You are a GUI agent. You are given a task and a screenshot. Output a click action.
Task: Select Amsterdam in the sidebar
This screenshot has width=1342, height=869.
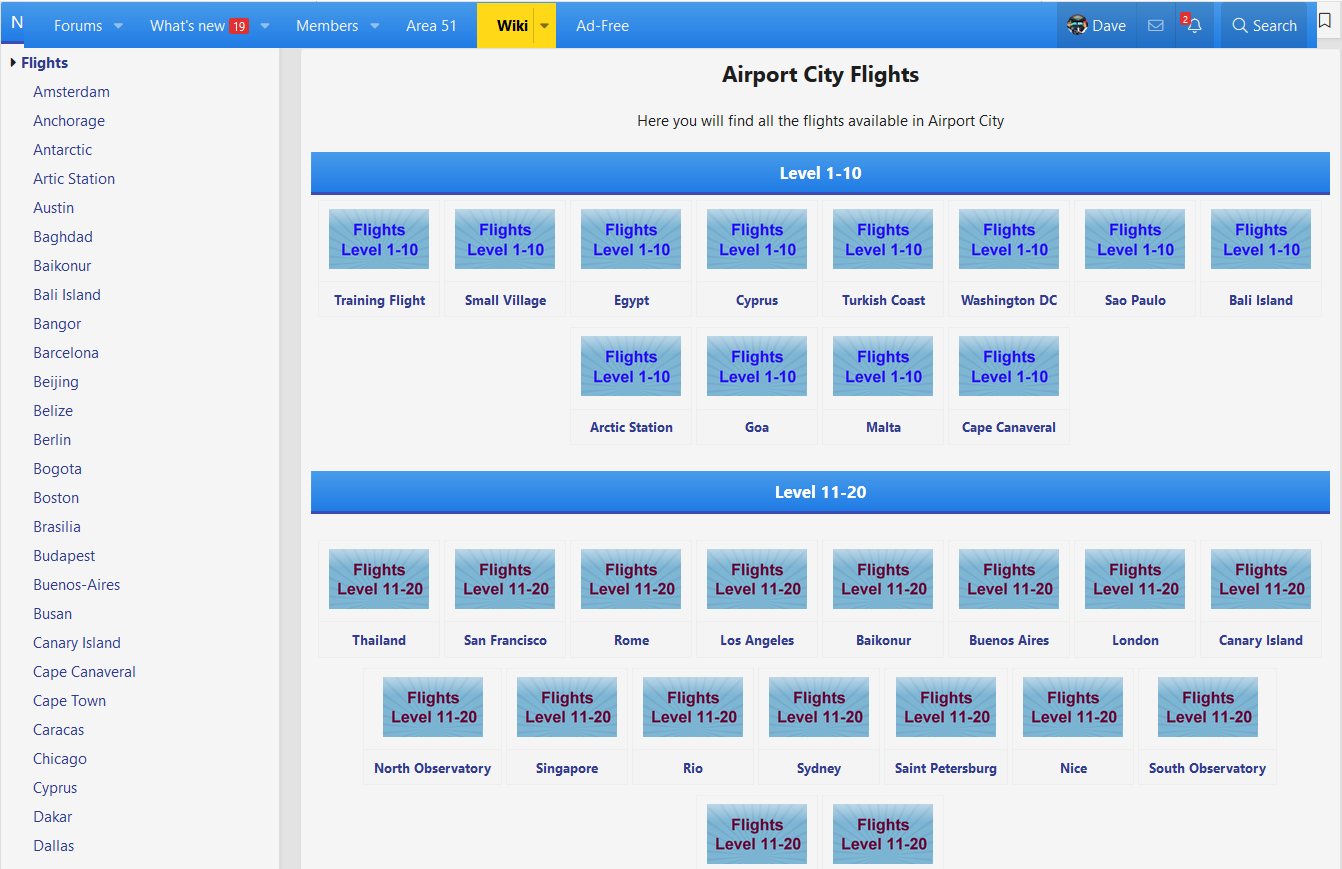71,92
